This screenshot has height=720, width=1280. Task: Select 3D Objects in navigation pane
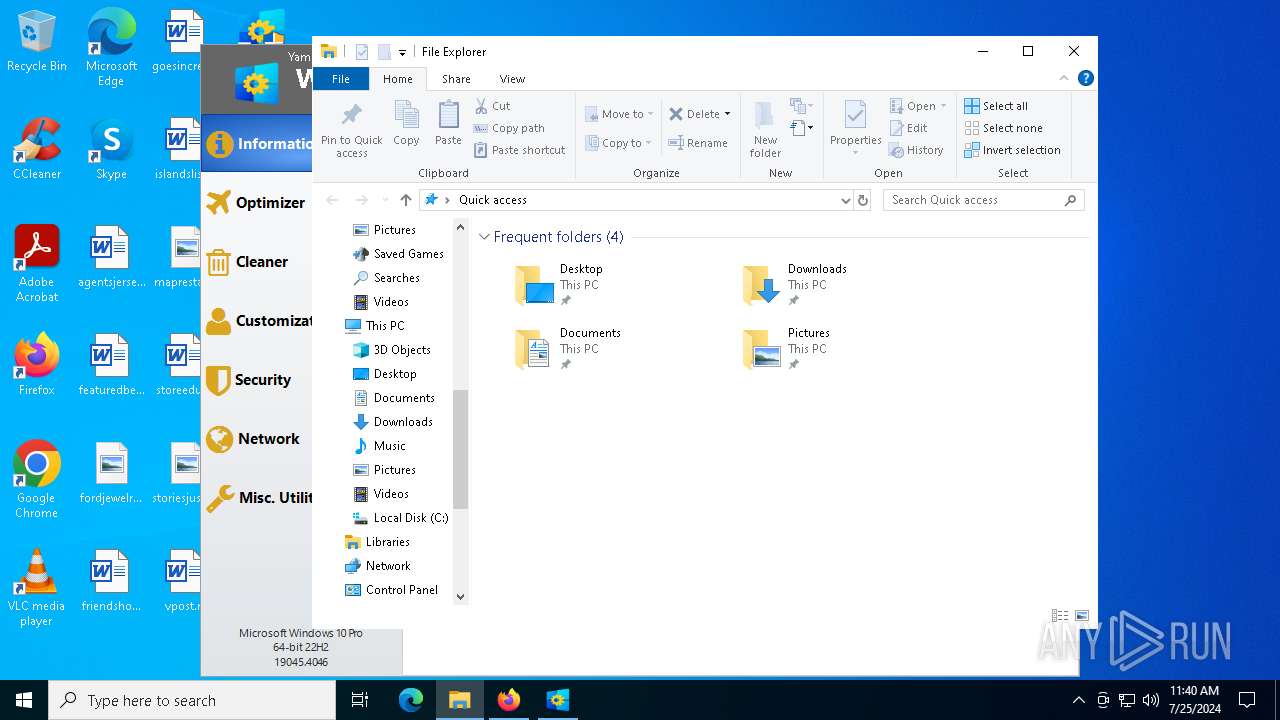(392, 350)
